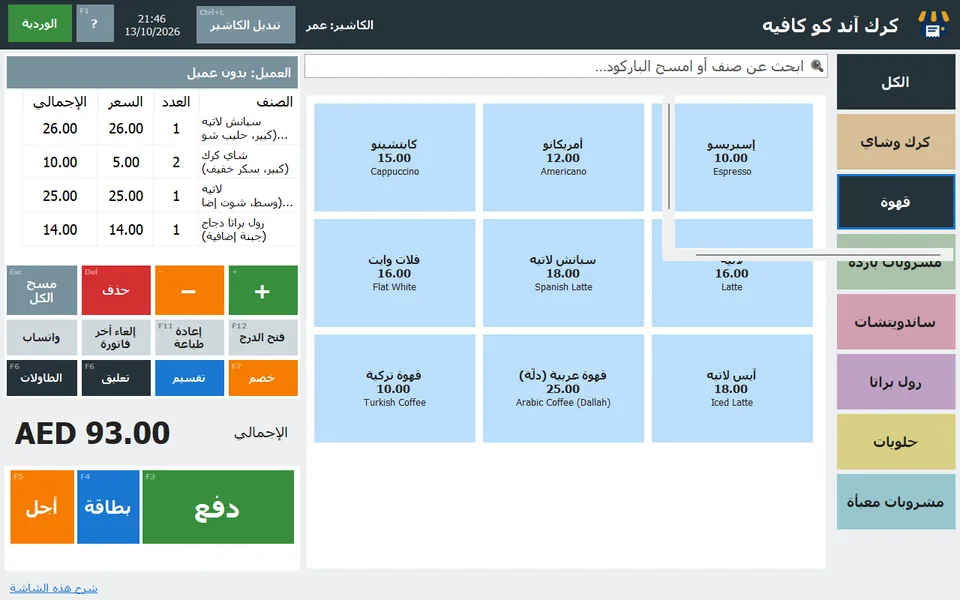The image size is (960, 600).
Task: Click the العميل: بدون عميل customer bar
Action: pos(152,72)
